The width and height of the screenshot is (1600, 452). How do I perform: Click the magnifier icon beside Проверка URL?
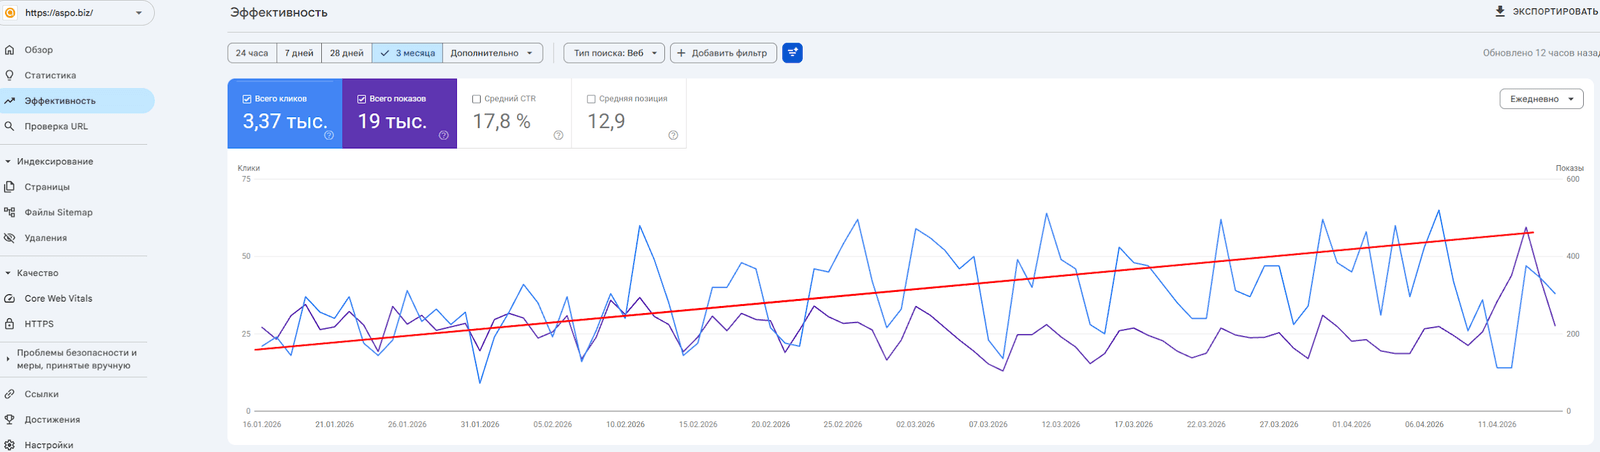(x=10, y=126)
